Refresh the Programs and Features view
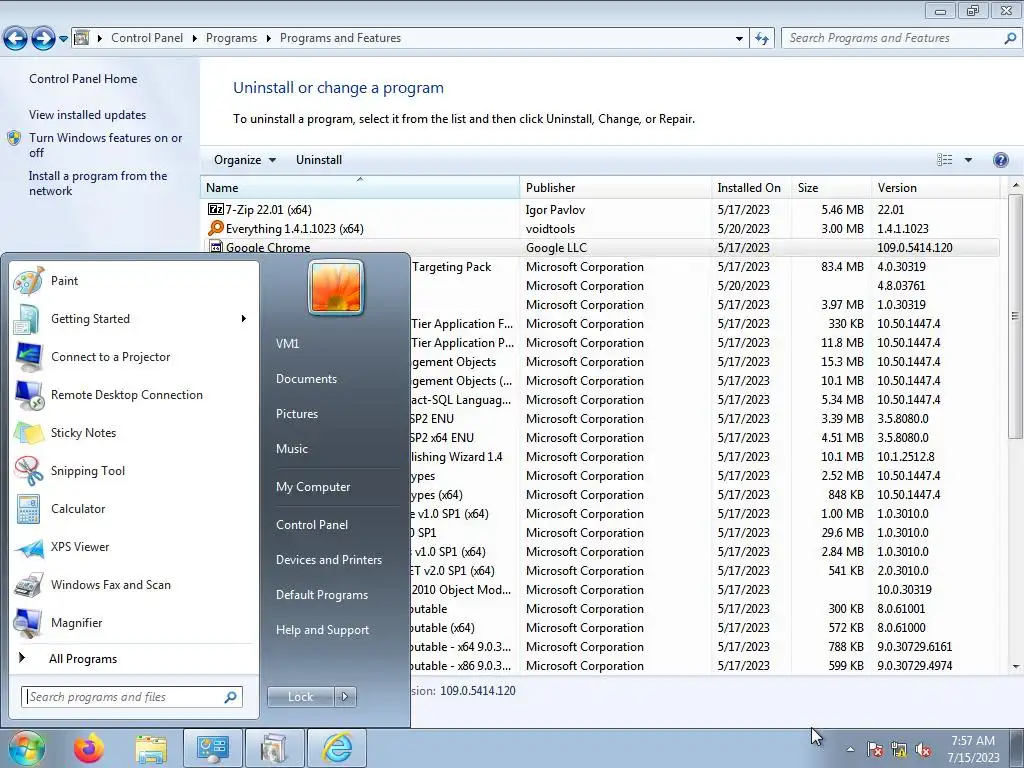The height and width of the screenshot is (768, 1024). point(762,39)
